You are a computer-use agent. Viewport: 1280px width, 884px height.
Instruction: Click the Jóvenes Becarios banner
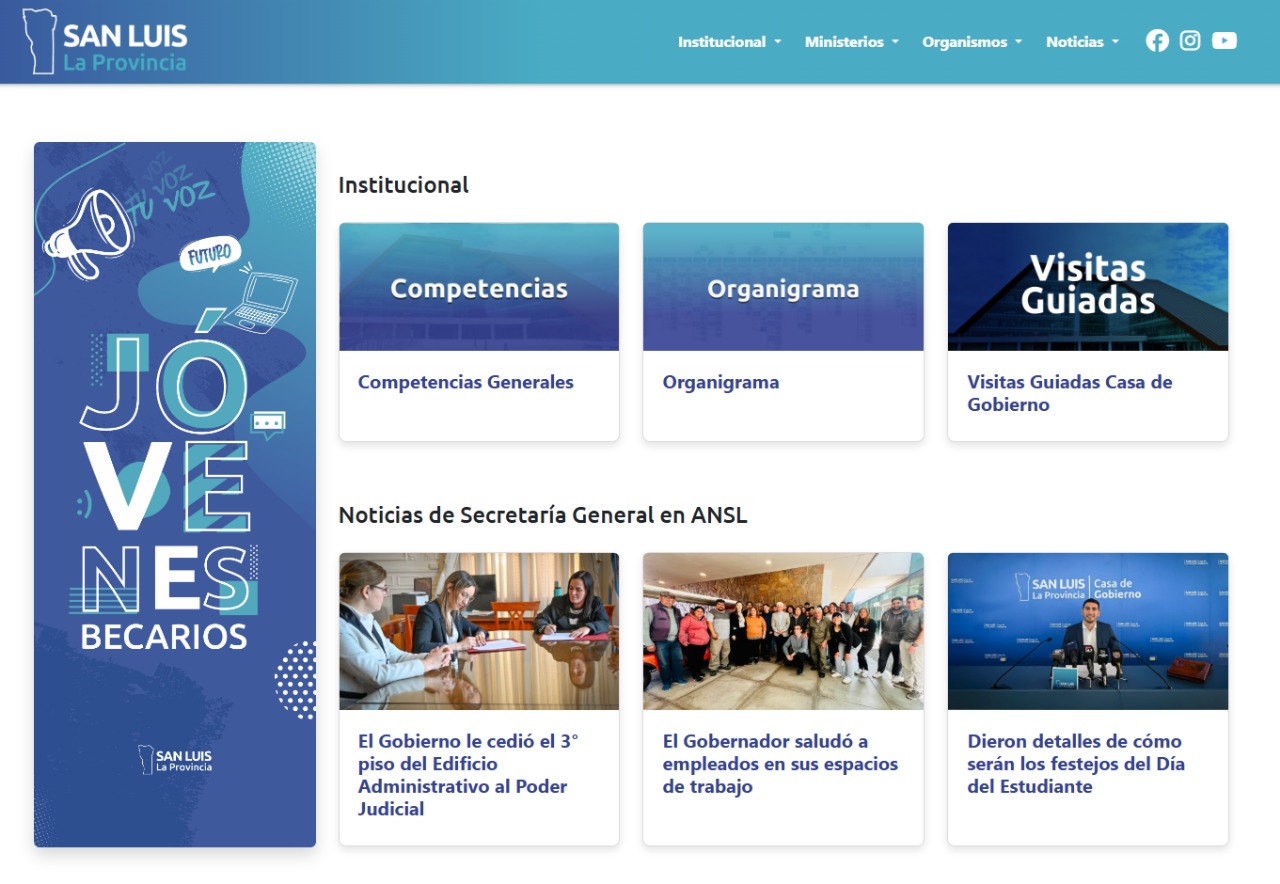[175, 494]
